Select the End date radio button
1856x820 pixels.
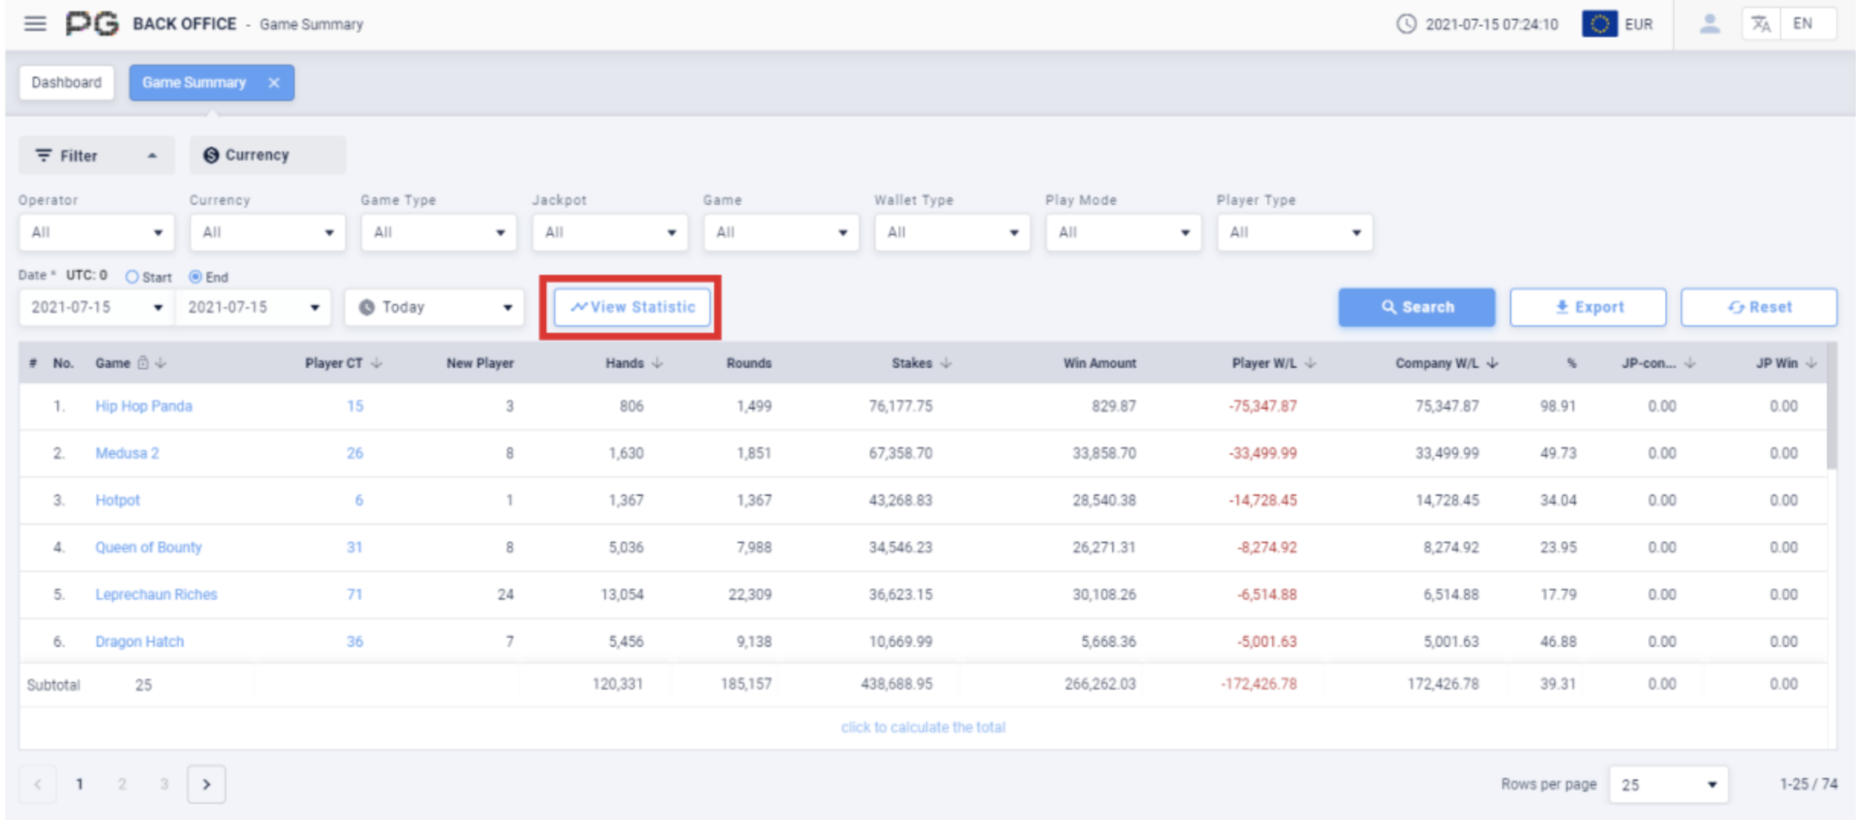(195, 277)
